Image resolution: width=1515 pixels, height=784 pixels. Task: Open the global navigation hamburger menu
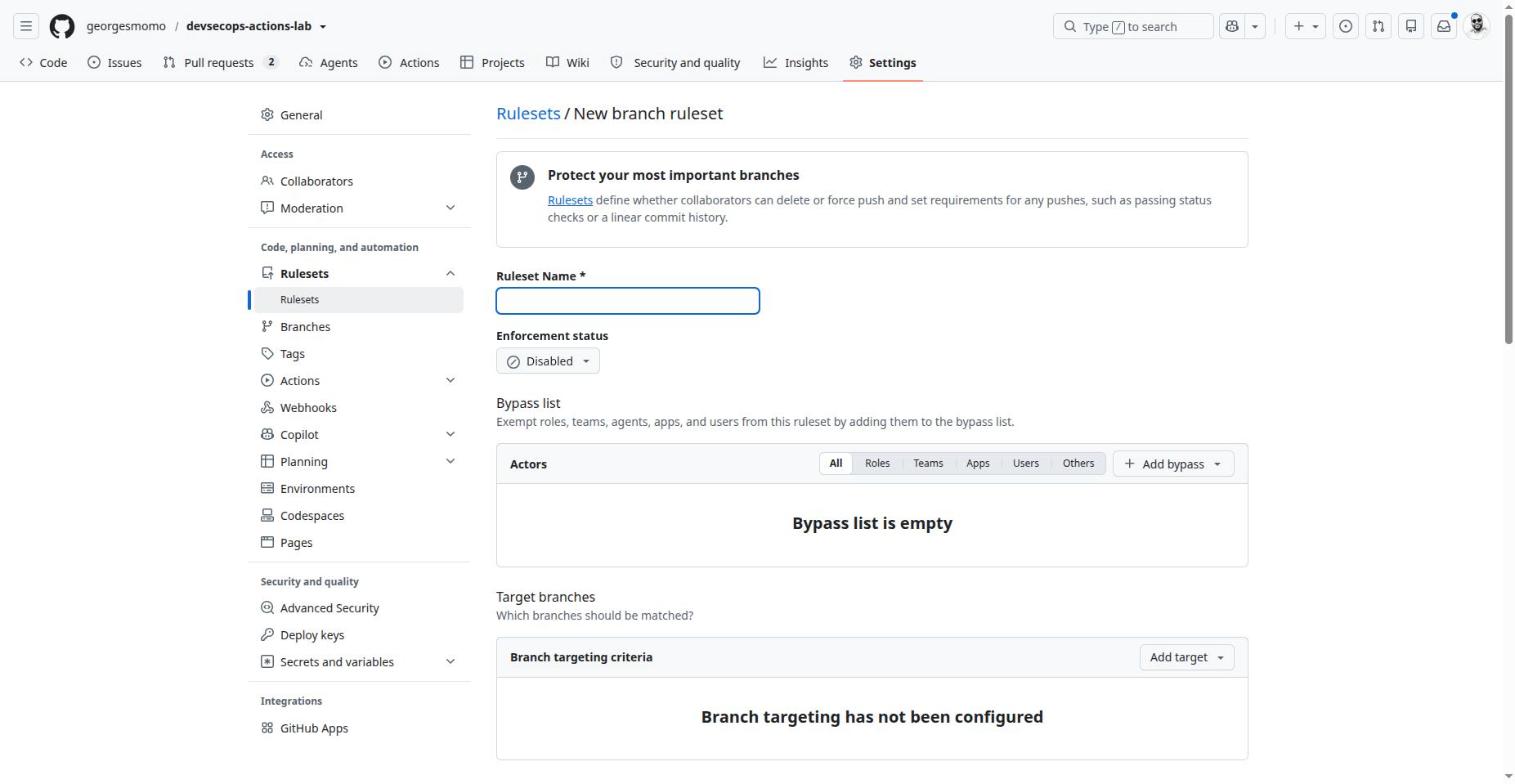(26, 26)
